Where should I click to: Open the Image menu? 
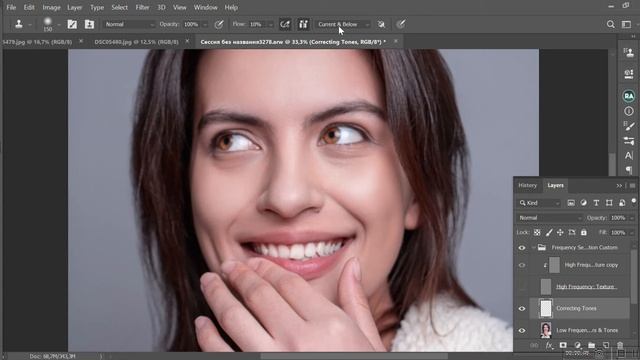pos(51,7)
